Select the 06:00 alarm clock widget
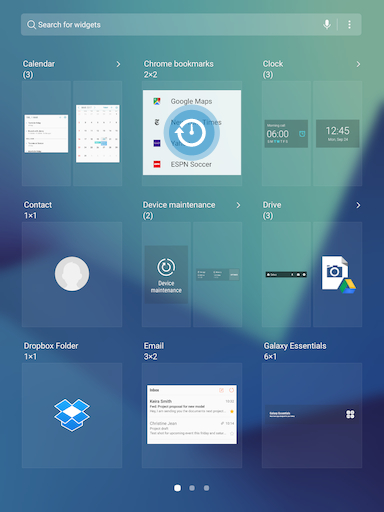 (x=286, y=134)
